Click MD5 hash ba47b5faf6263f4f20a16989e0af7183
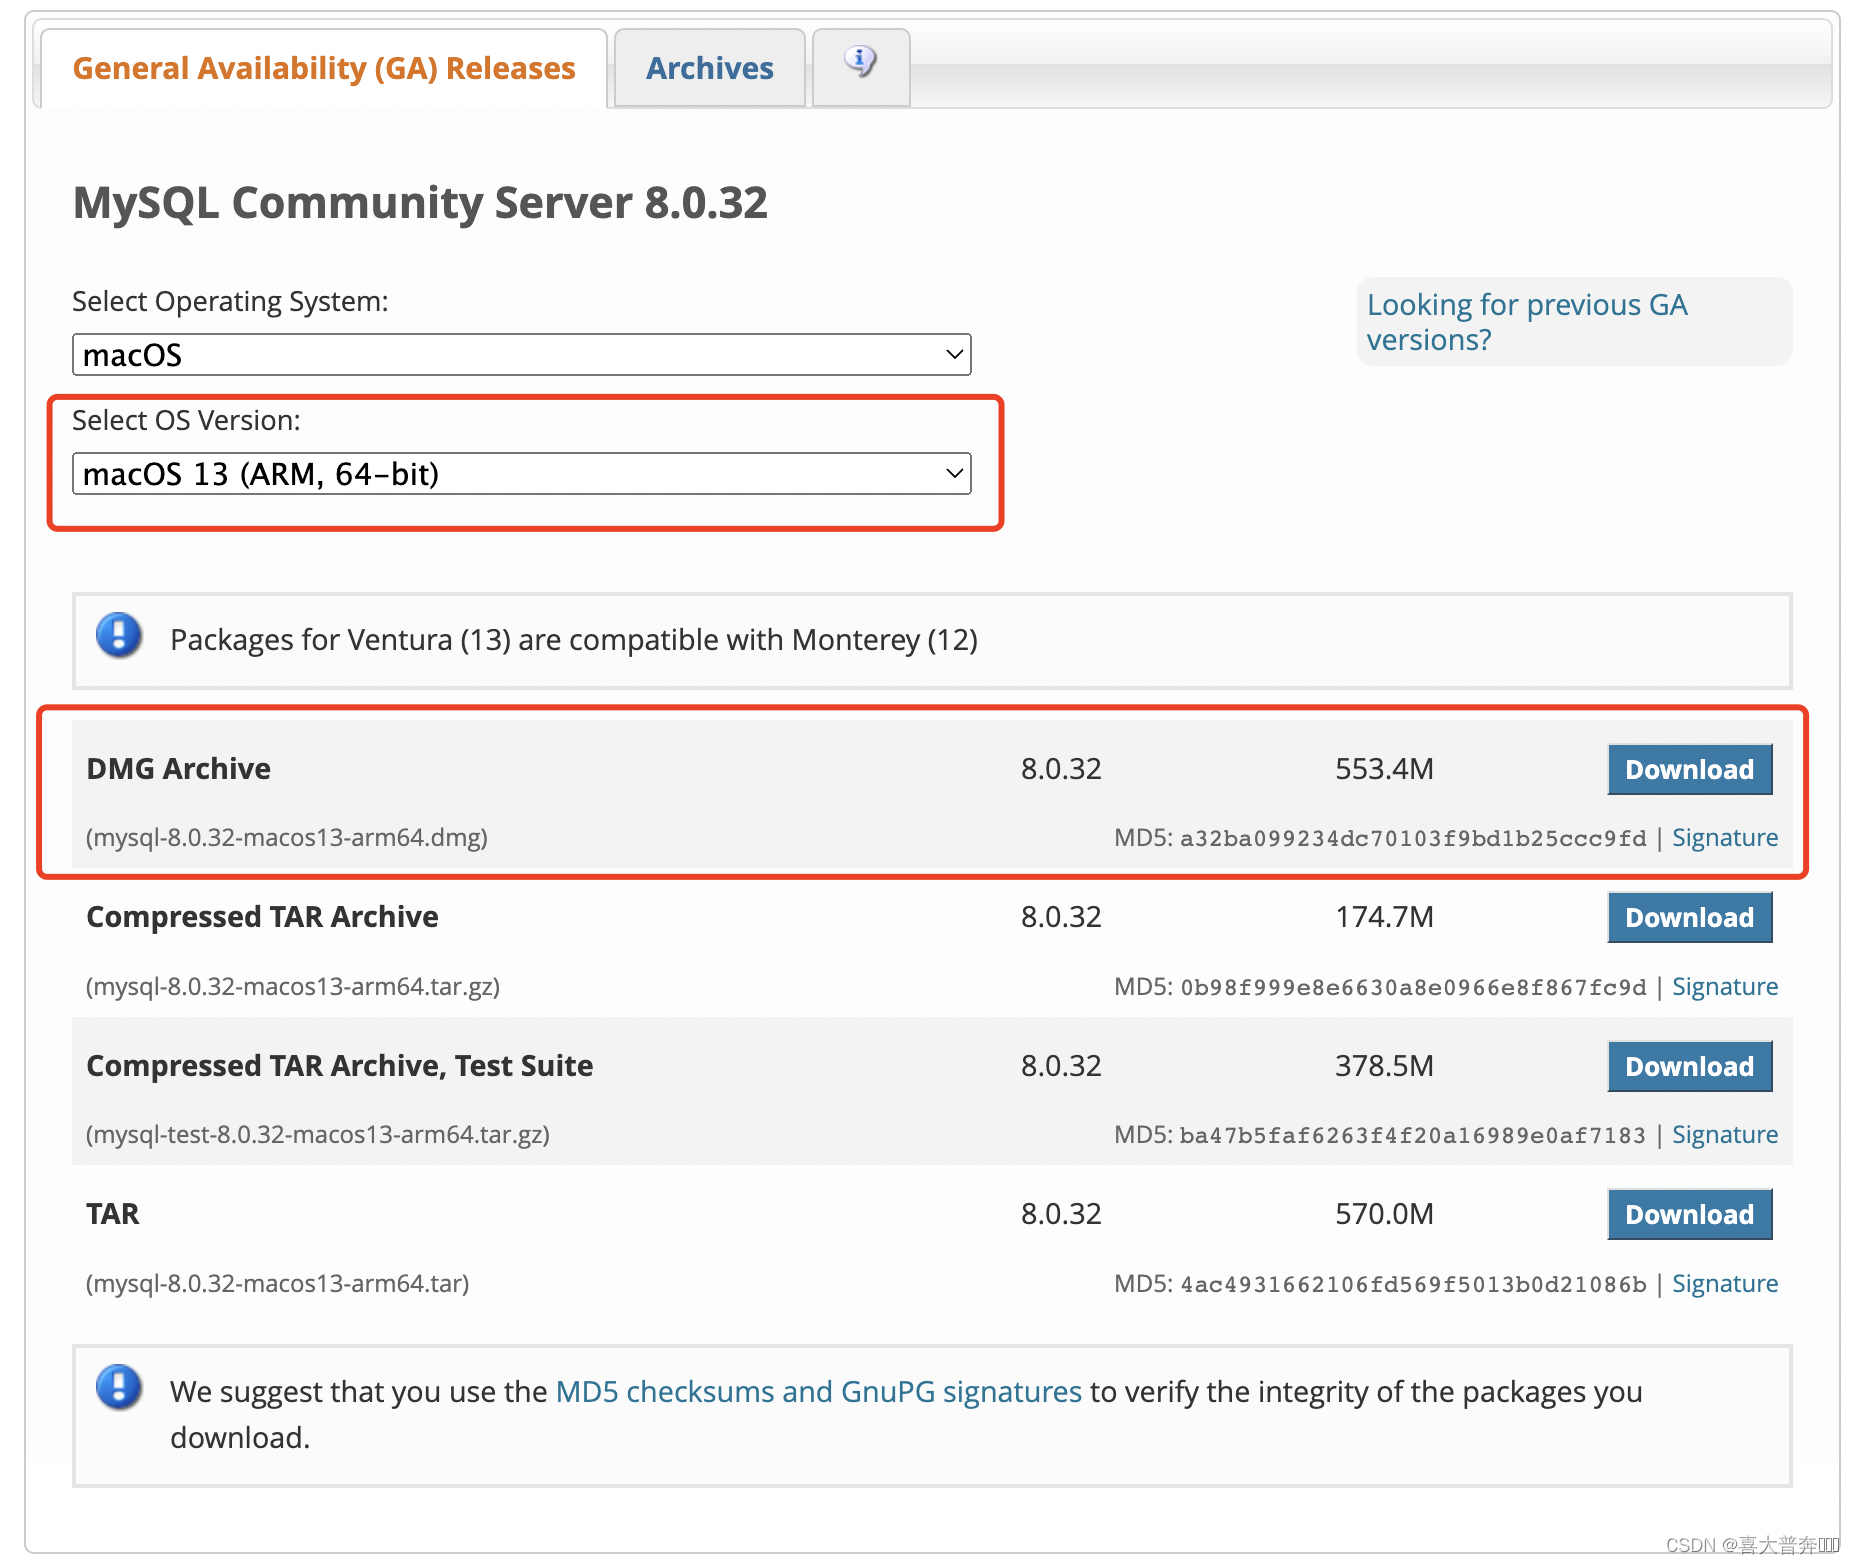This screenshot has width=1854, height=1564. [x=1413, y=1136]
